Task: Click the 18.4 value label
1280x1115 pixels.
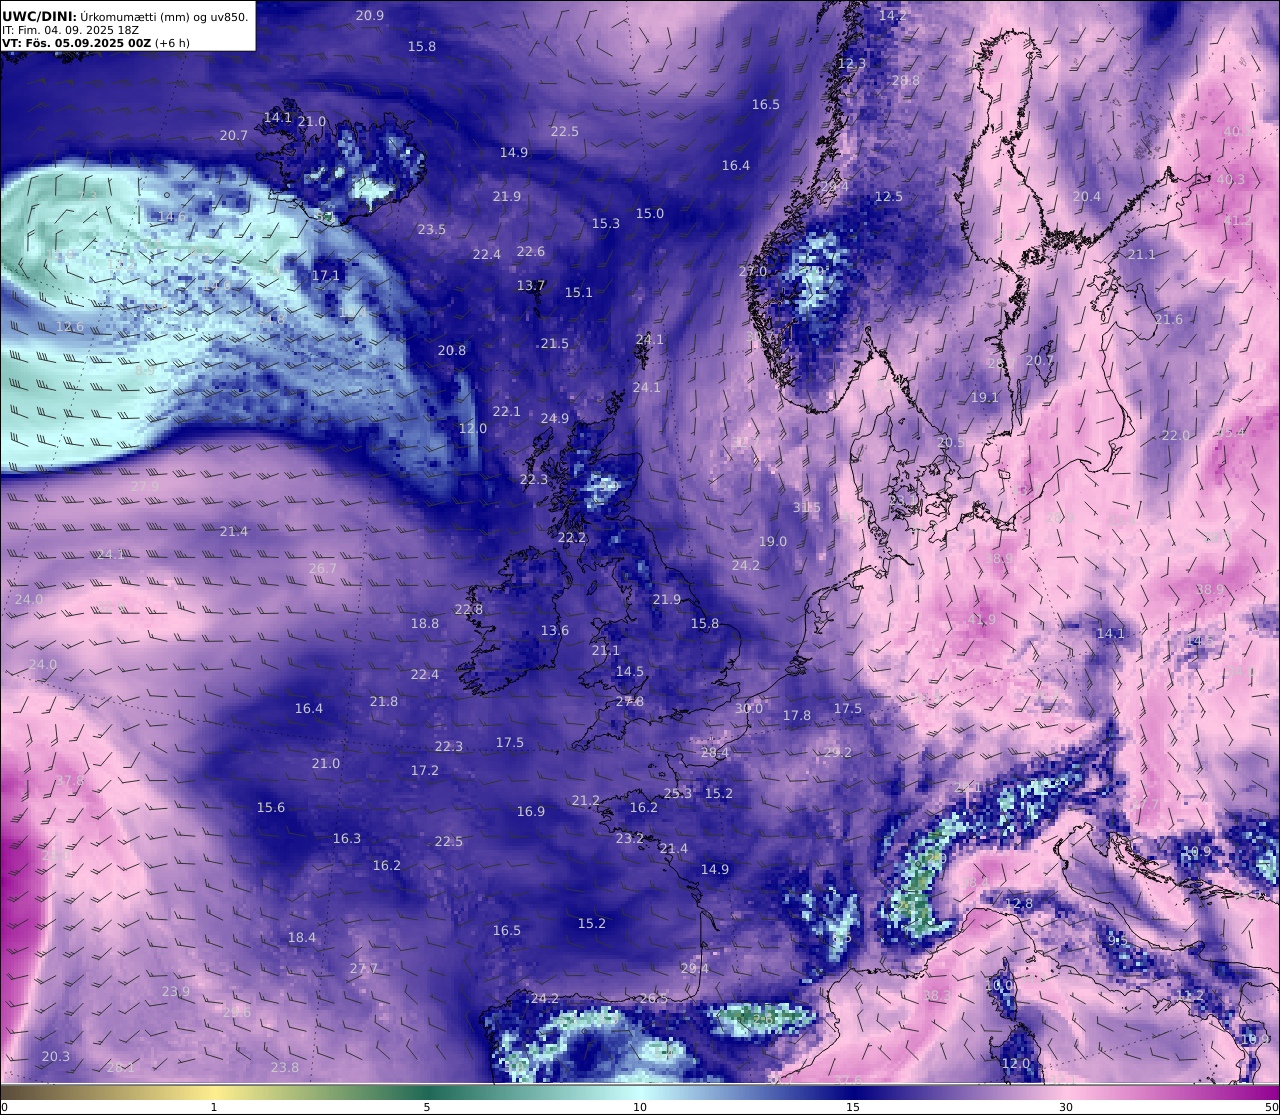Action: coord(302,938)
